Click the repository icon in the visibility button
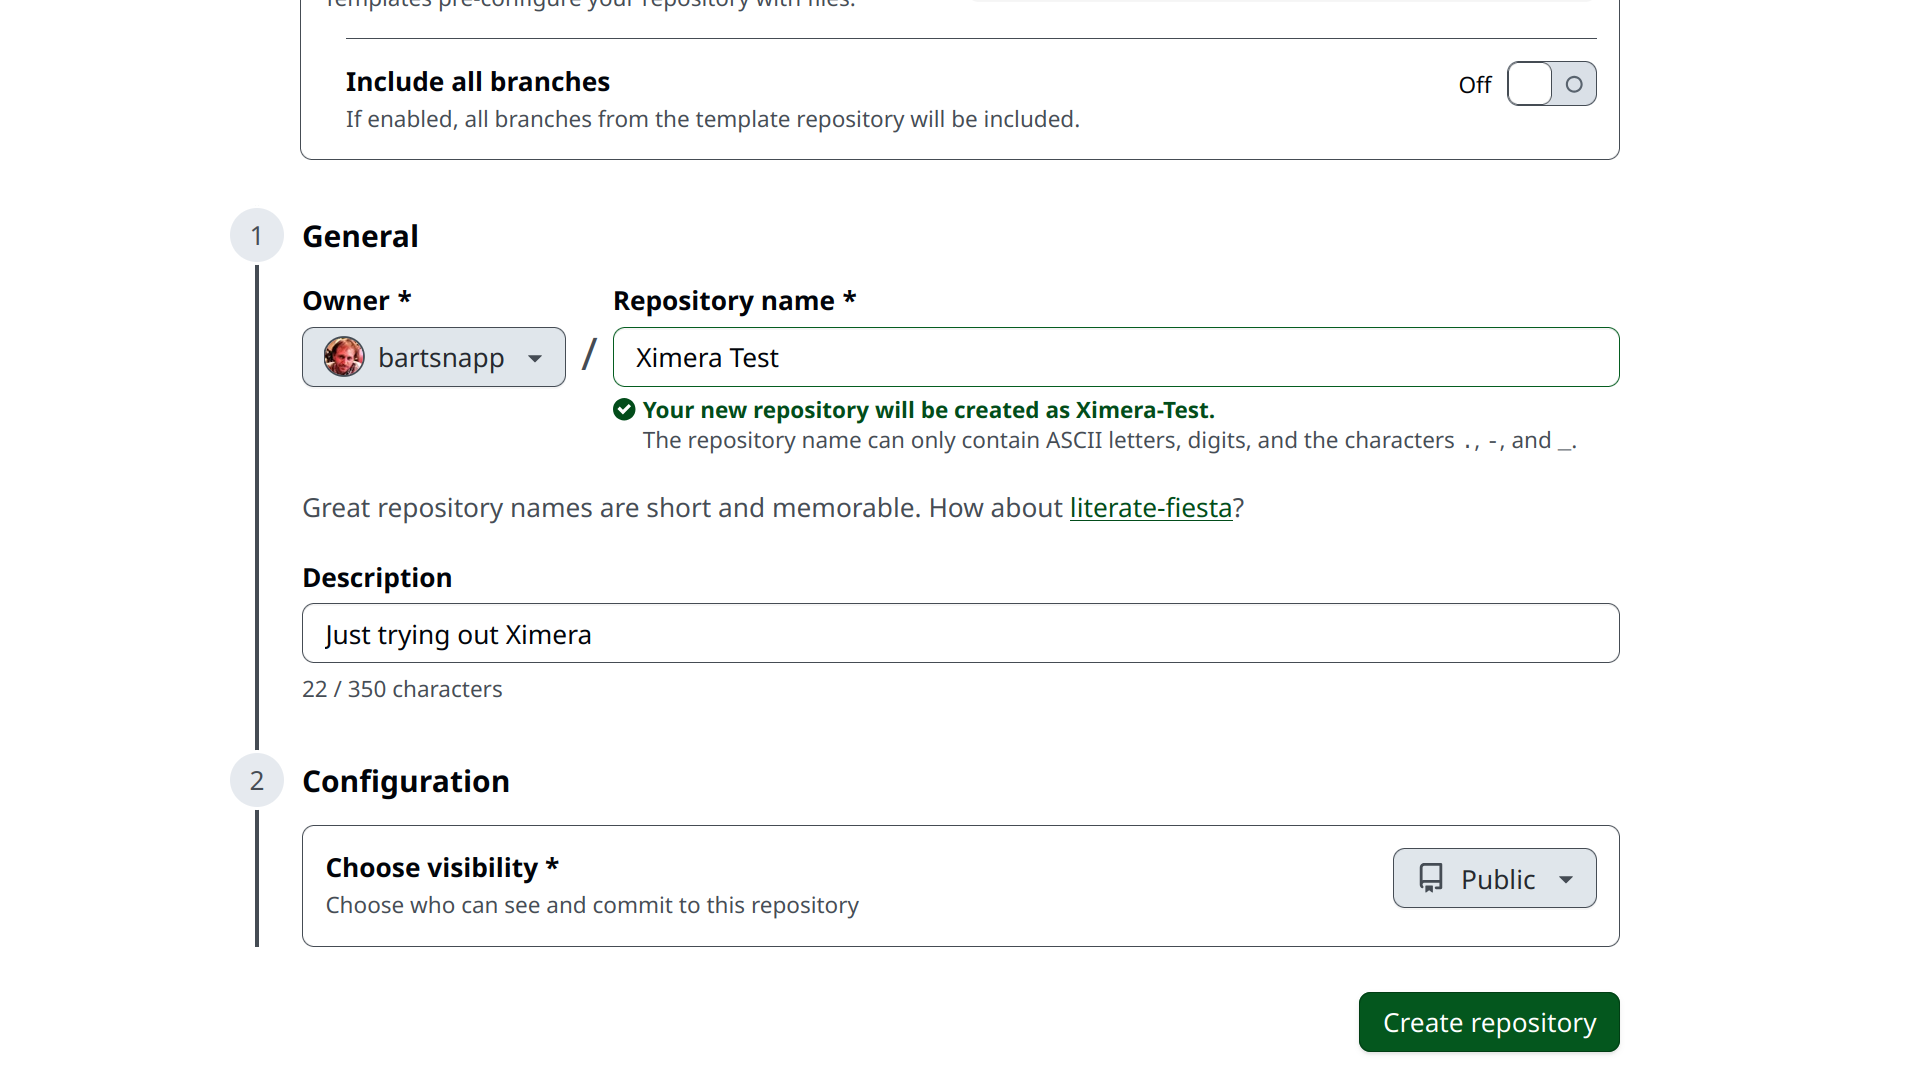The image size is (1920, 1080). coord(1431,878)
